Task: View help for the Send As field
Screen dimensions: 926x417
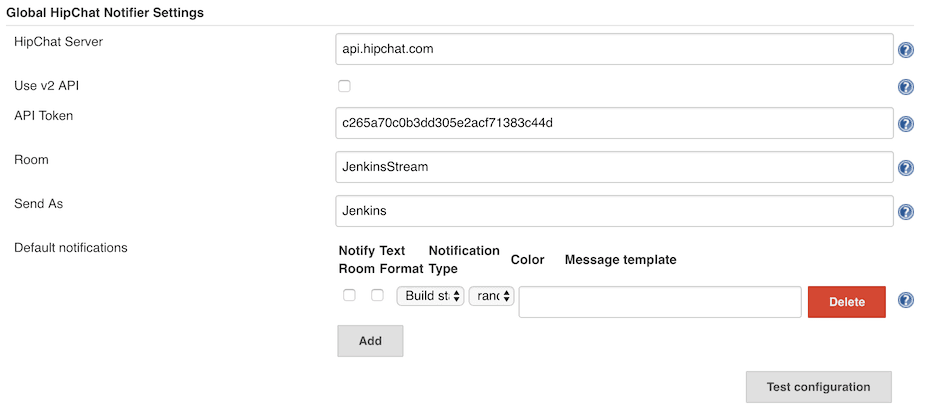Action: [x=906, y=212]
